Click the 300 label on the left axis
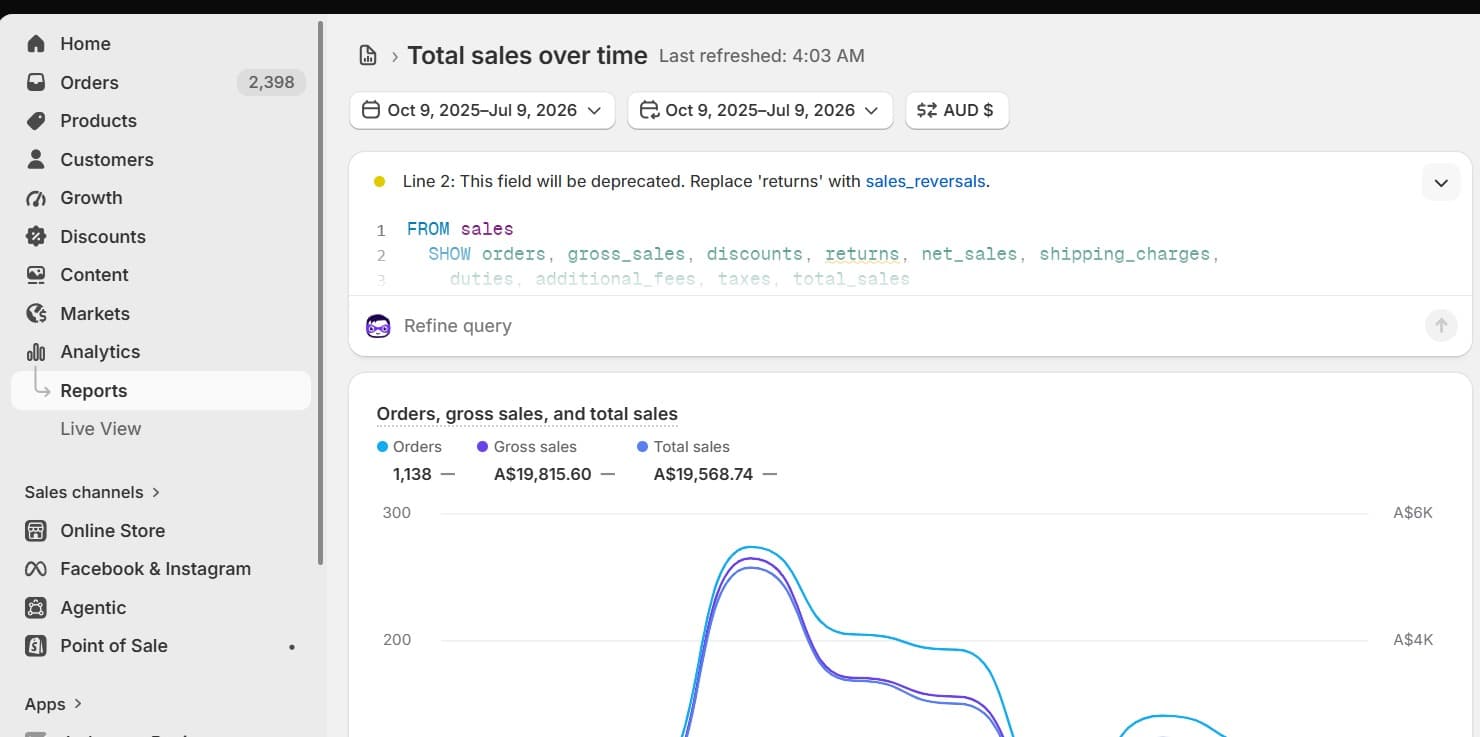The width and height of the screenshot is (1480, 737). (x=397, y=513)
